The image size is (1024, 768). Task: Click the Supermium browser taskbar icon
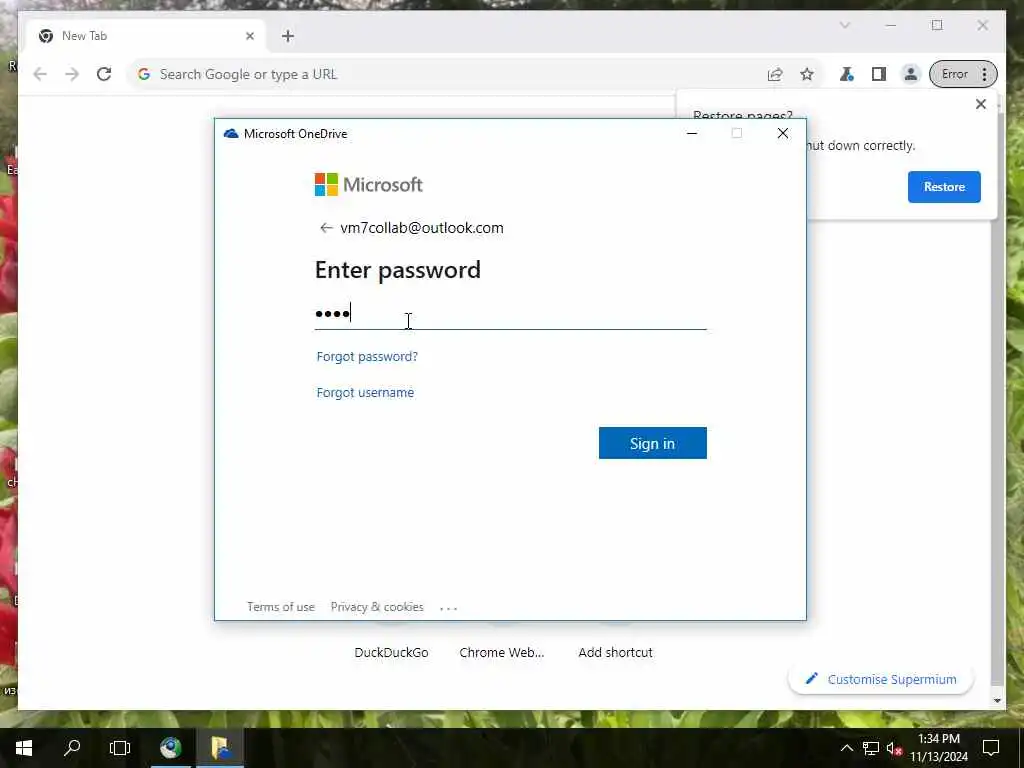click(171, 748)
